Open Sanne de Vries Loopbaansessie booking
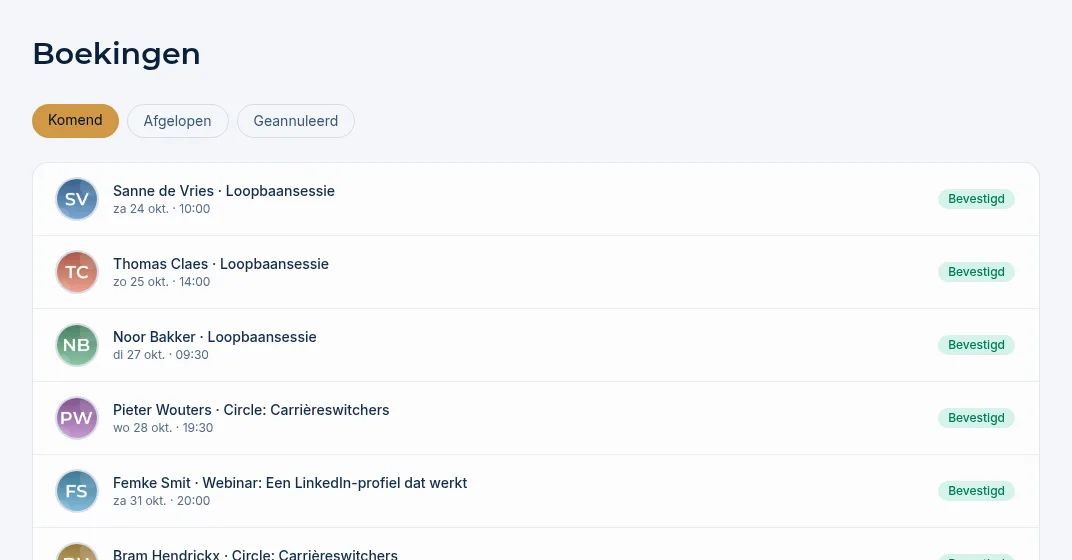The height and width of the screenshot is (560, 1072). (x=536, y=199)
